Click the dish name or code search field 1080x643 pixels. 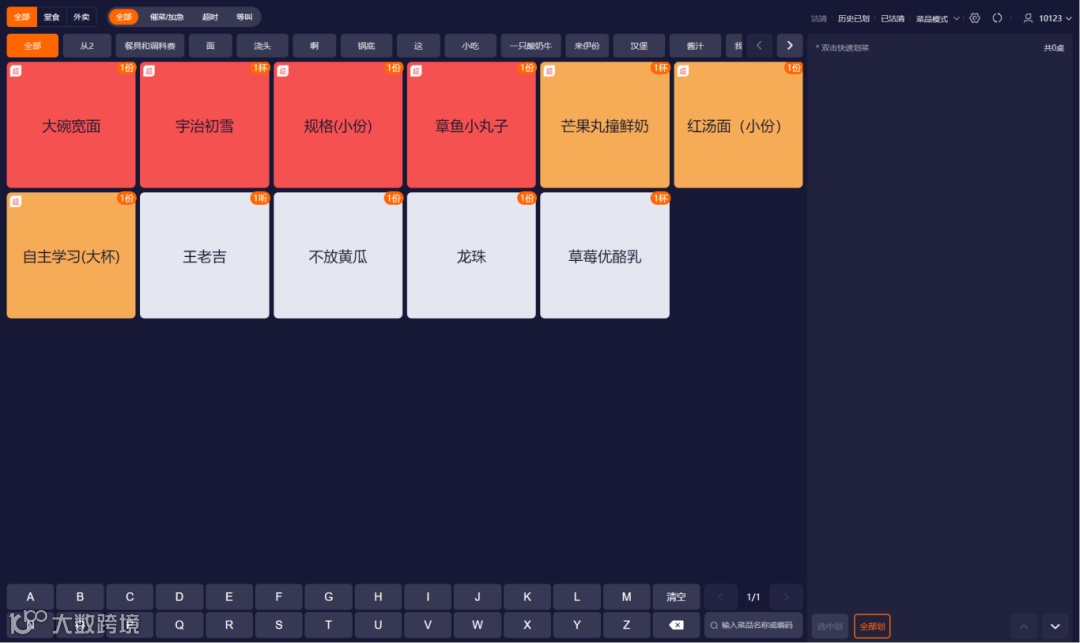[x=754, y=625]
